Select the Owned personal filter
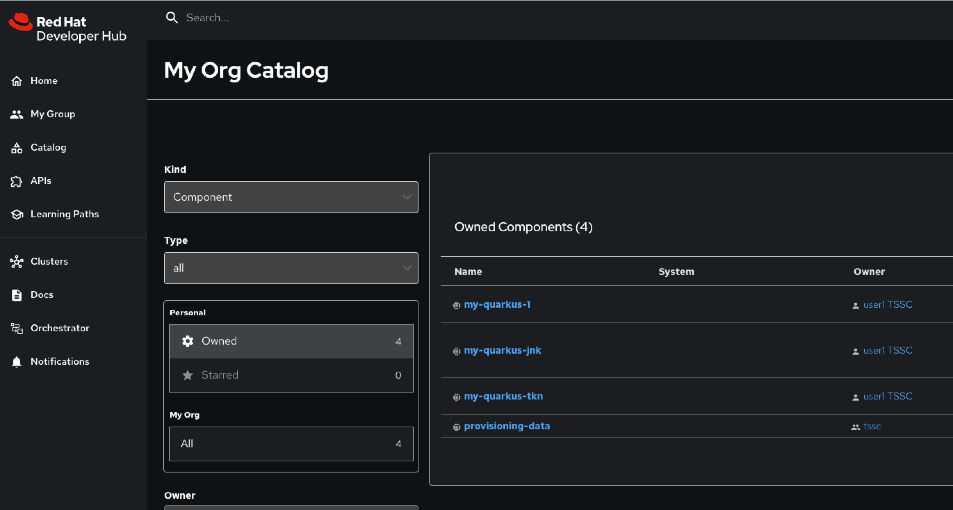The width and height of the screenshot is (953, 510). pyautogui.click(x=291, y=341)
